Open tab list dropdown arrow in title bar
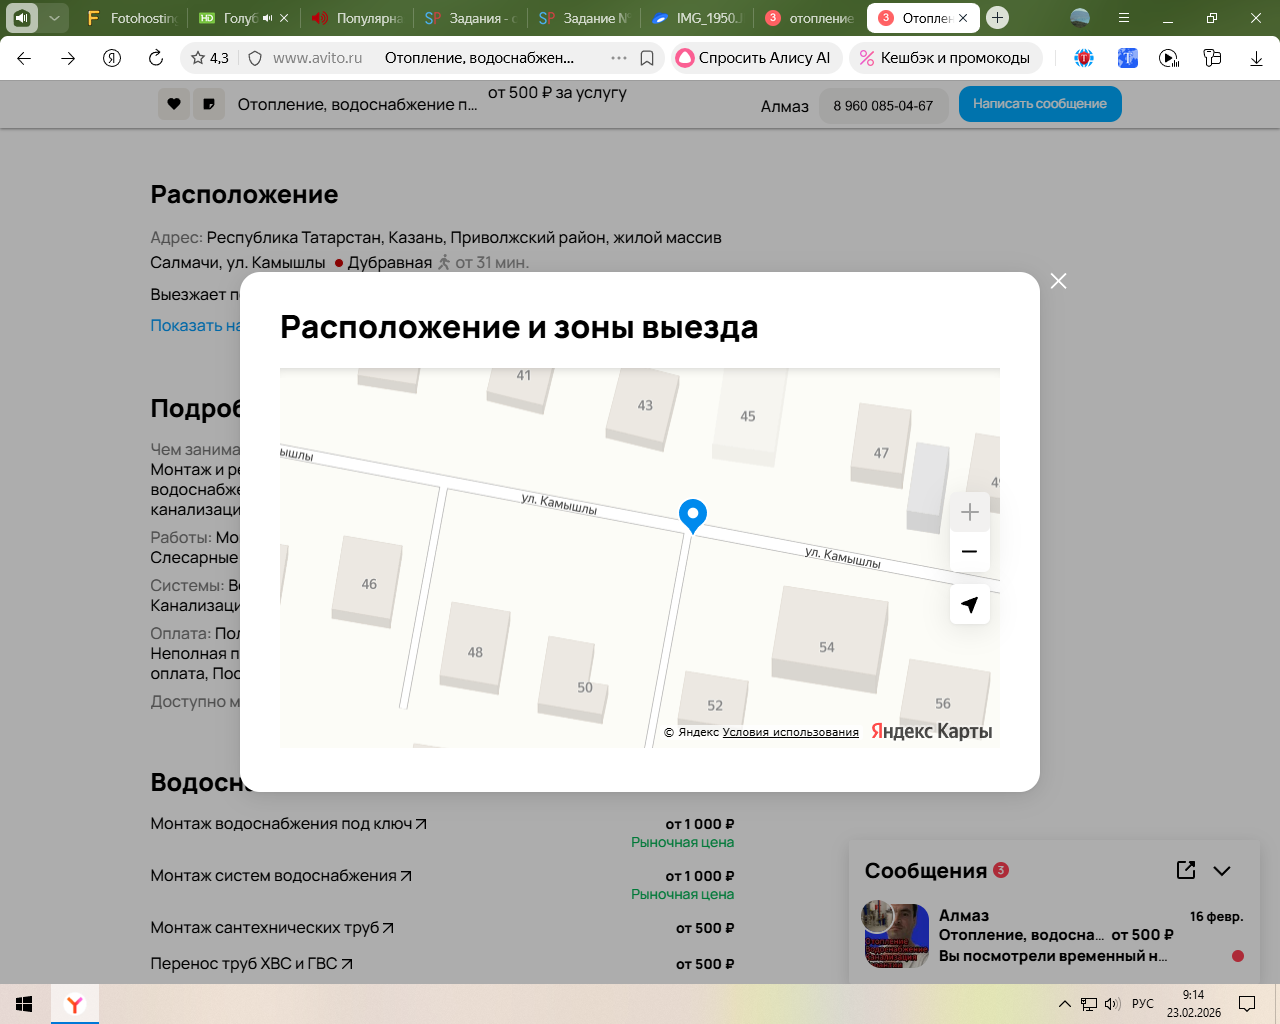The width and height of the screenshot is (1280, 1024). (x=55, y=18)
